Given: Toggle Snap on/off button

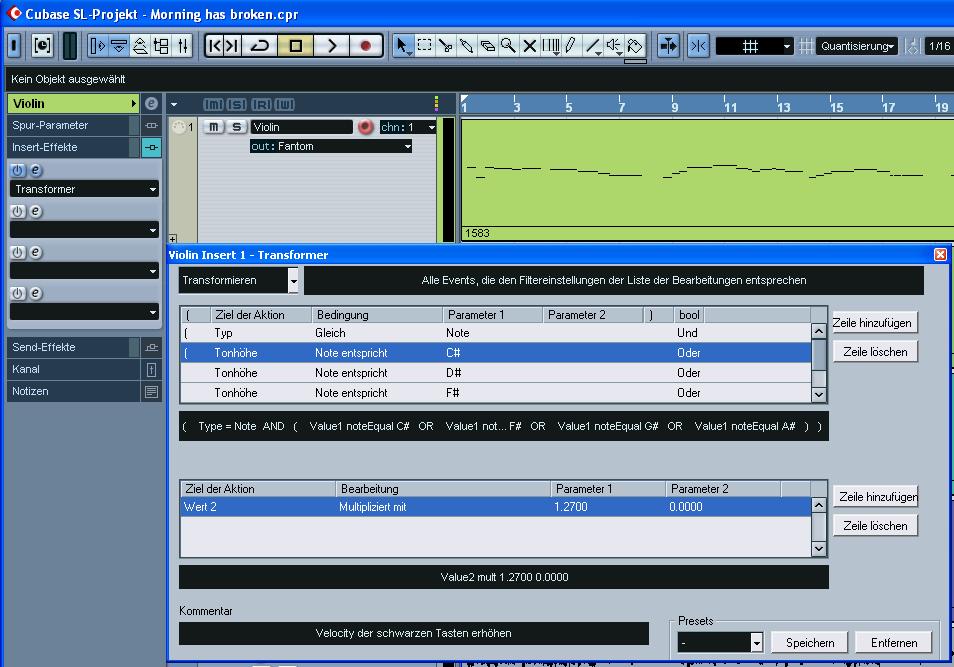Looking at the screenshot, I should (x=698, y=46).
